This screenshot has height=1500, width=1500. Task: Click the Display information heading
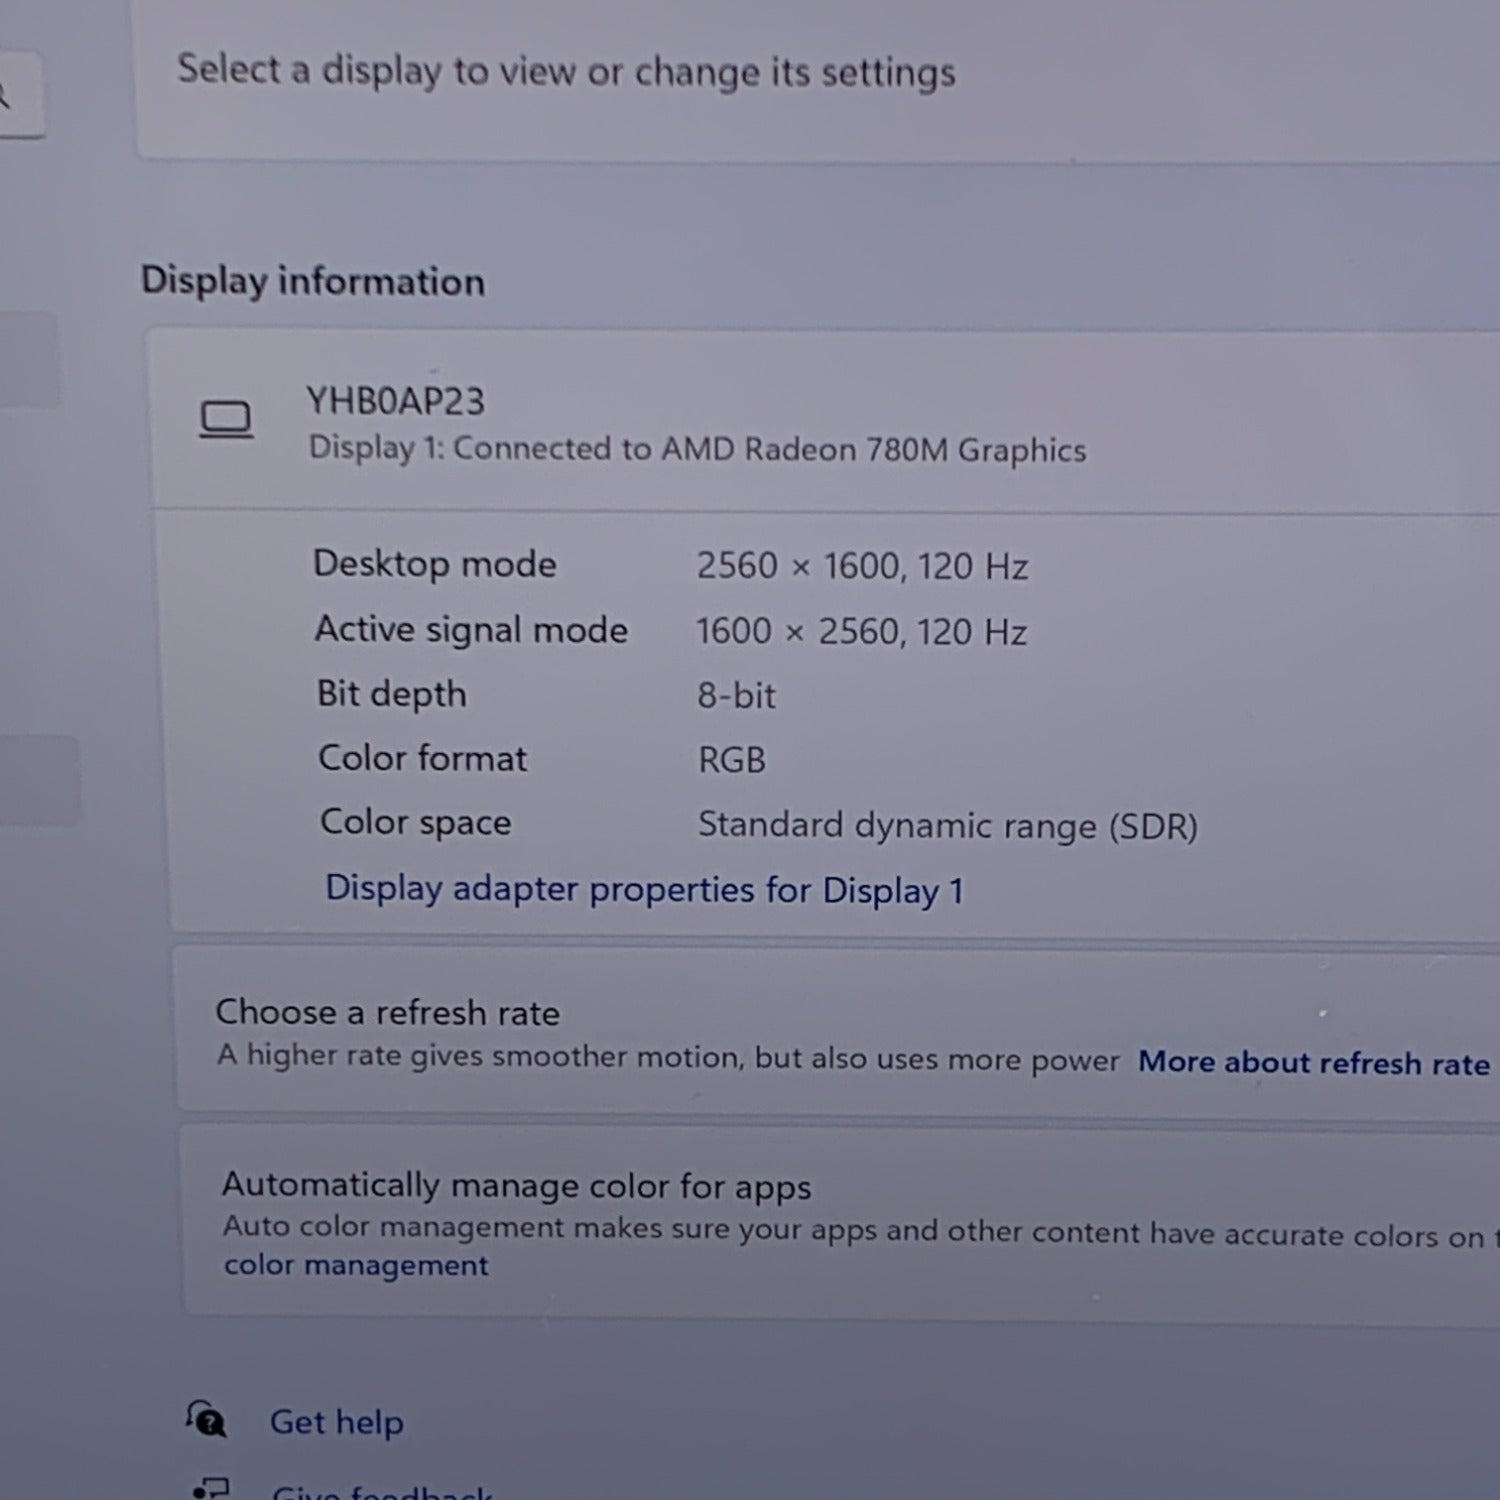[x=312, y=281]
